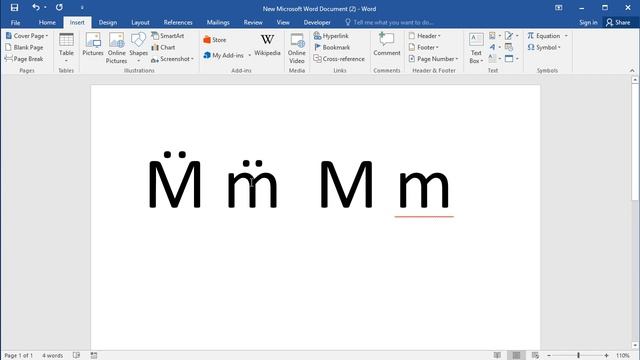Open the Page Number dropdown
Screen dimensions: 640x360
coord(433,59)
